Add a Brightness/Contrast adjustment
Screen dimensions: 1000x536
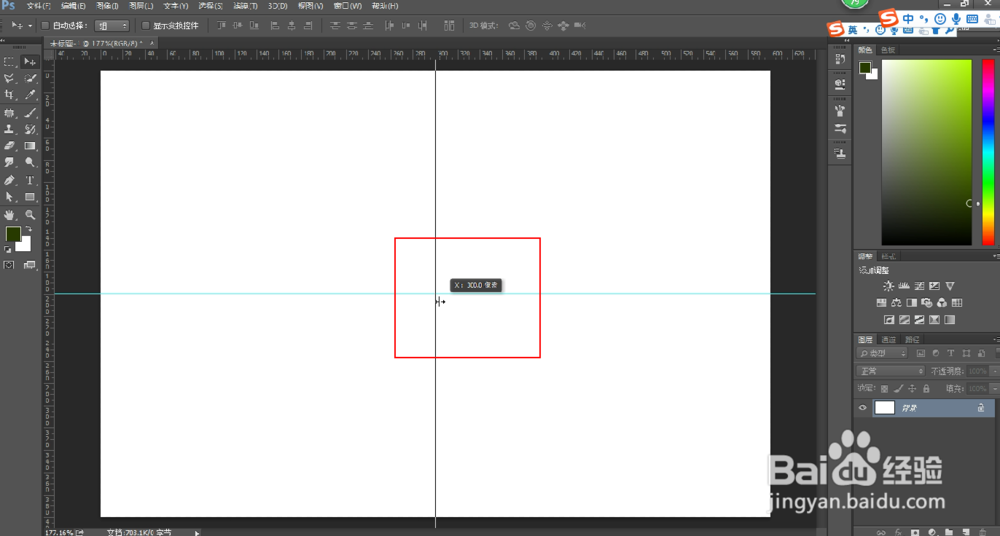click(x=888, y=287)
